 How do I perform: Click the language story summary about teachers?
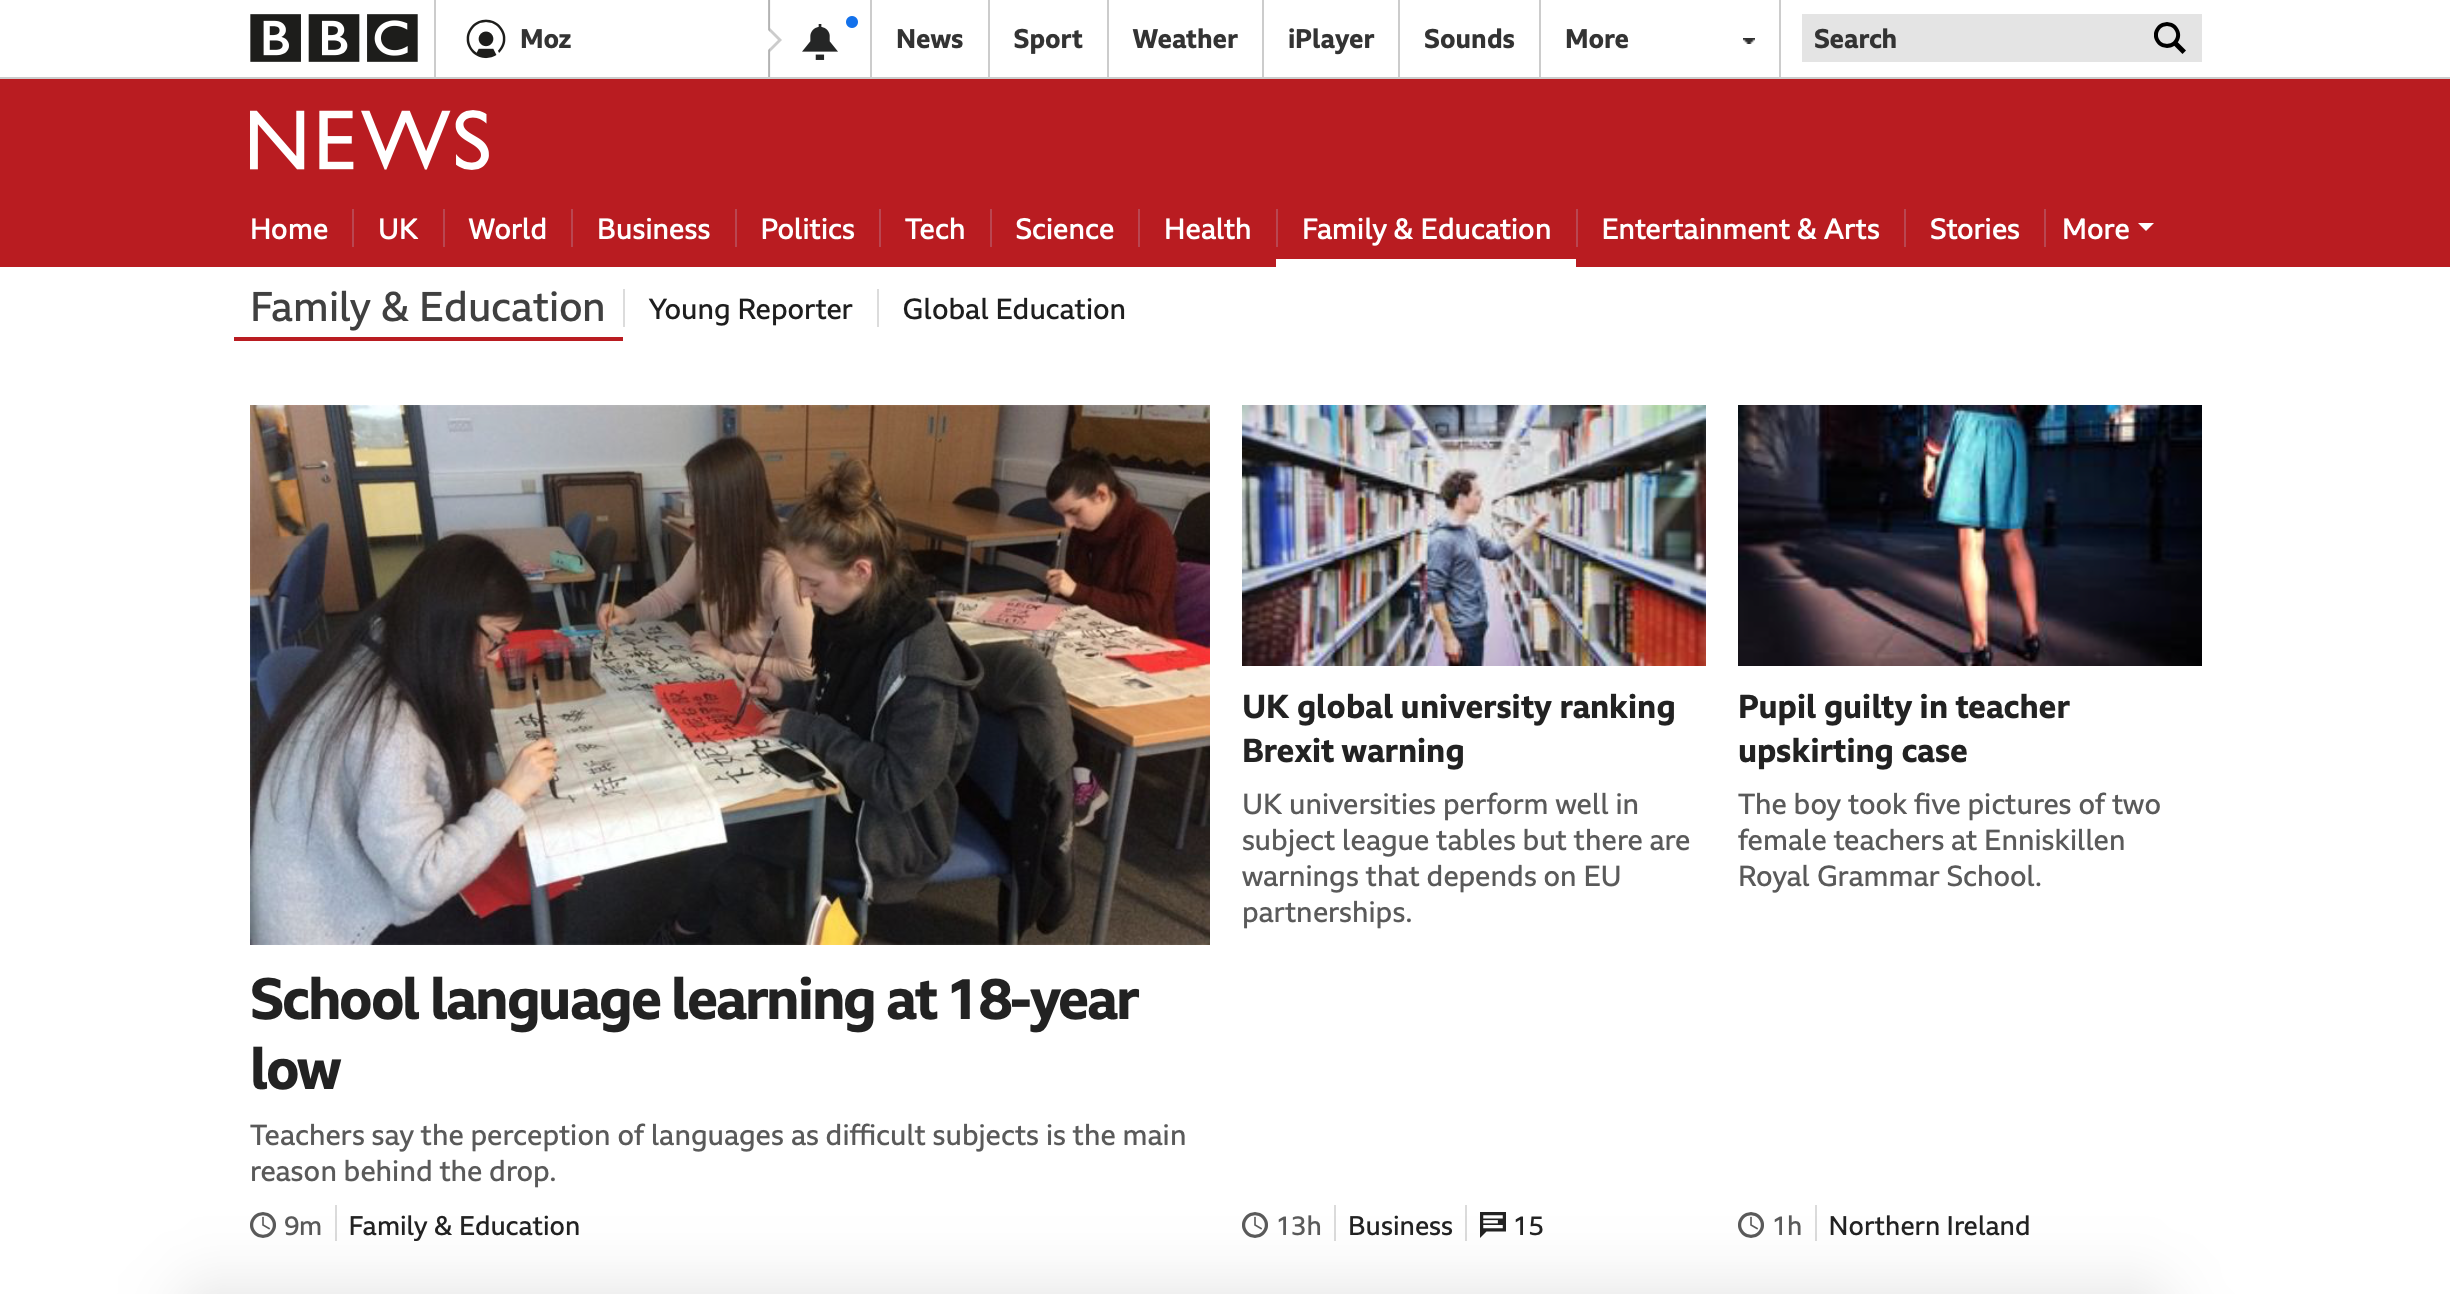[718, 1153]
